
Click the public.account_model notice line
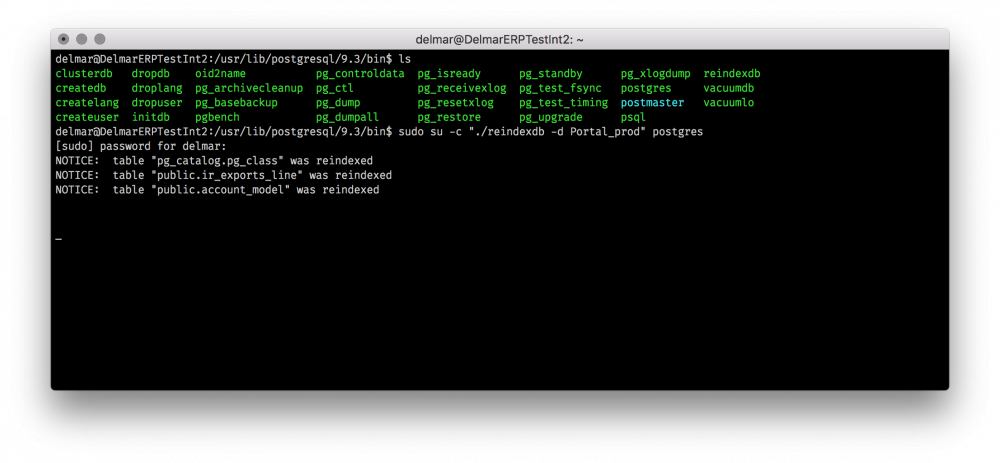[x=217, y=189]
